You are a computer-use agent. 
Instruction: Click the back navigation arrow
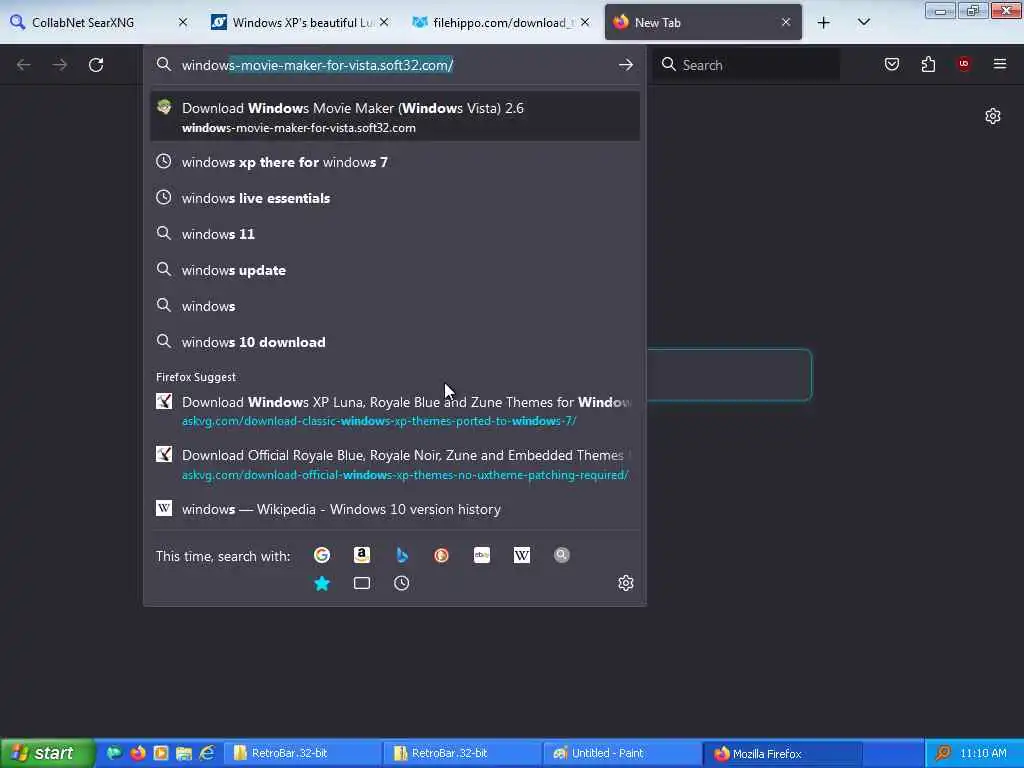click(24, 65)
